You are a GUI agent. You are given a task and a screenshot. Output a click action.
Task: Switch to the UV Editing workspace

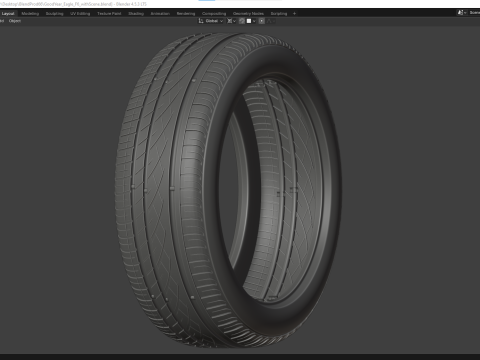click(80, 14)
